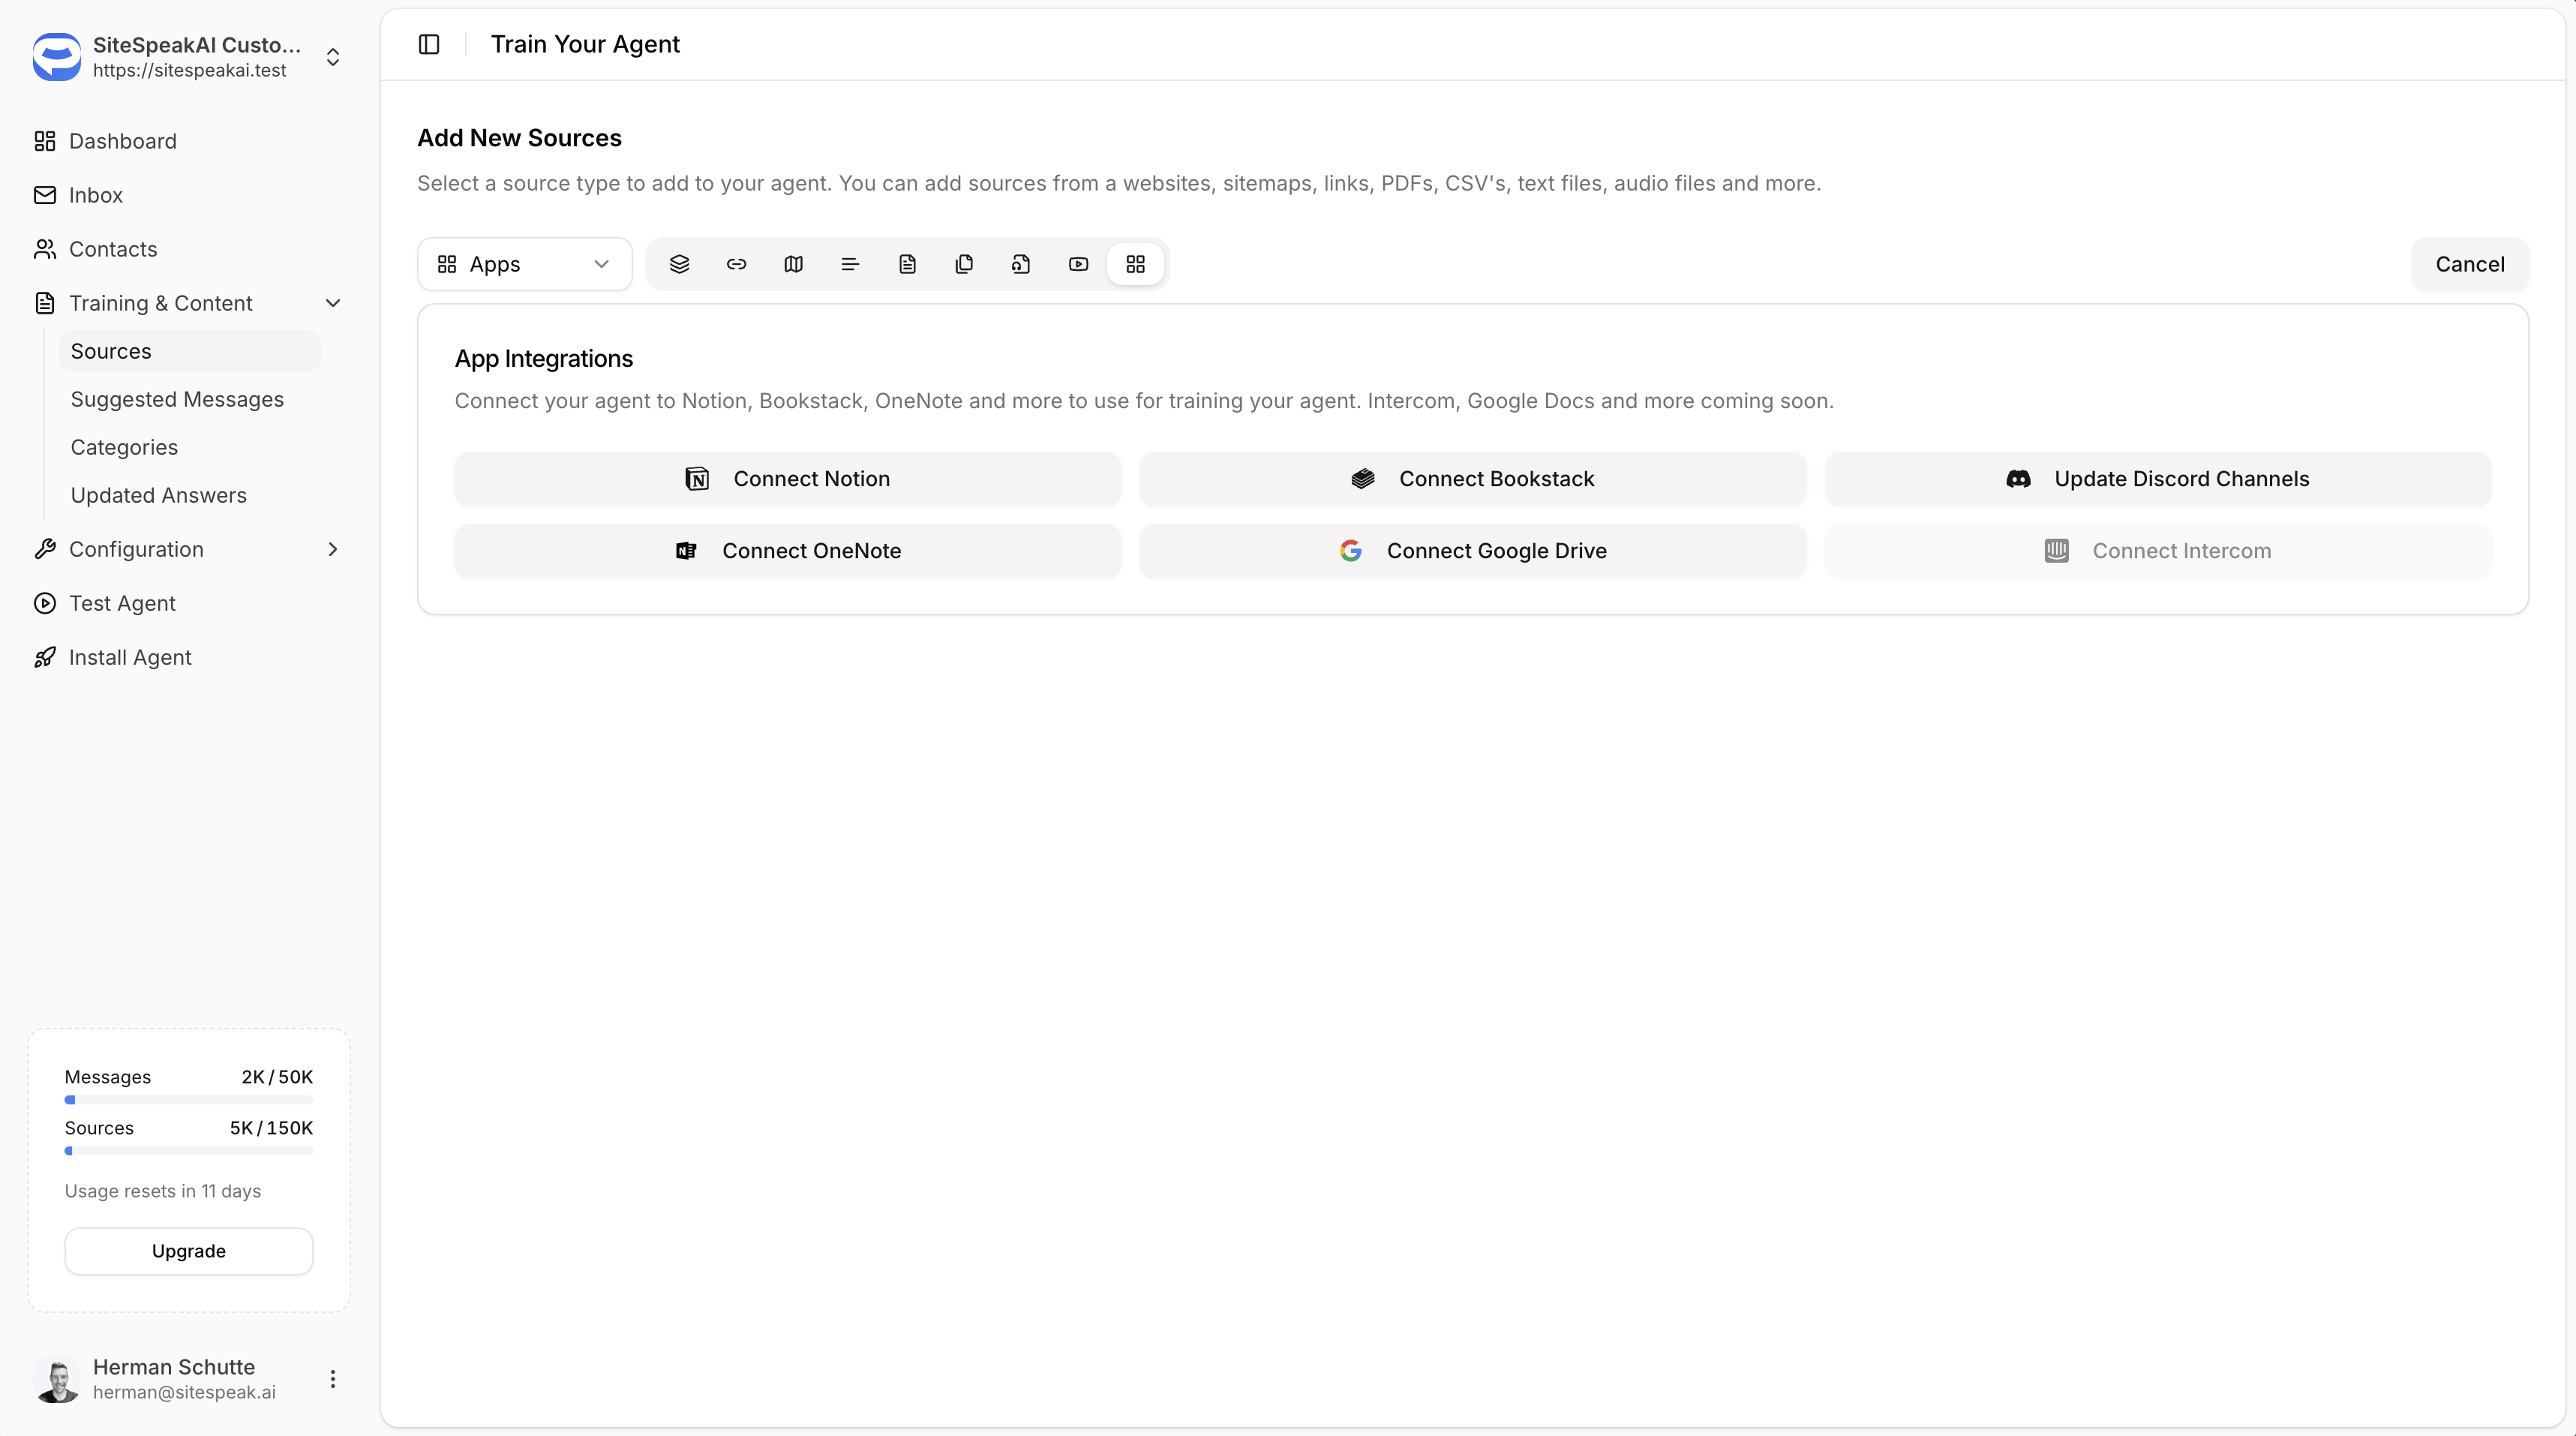The width and height of the screenshot is (2576, 1436).
Task: Connect Google Drive to the agent
Action: tap(1472, 551)
